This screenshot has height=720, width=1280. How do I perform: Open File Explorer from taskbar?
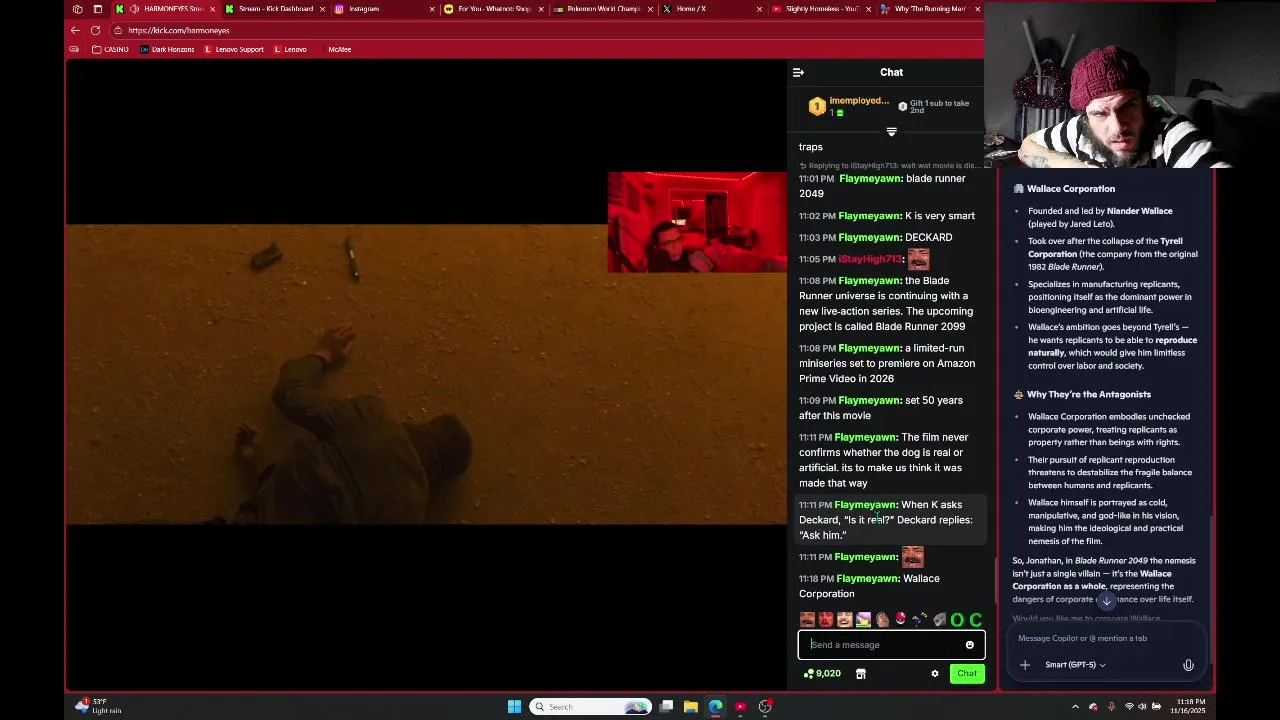pos(690,707)
